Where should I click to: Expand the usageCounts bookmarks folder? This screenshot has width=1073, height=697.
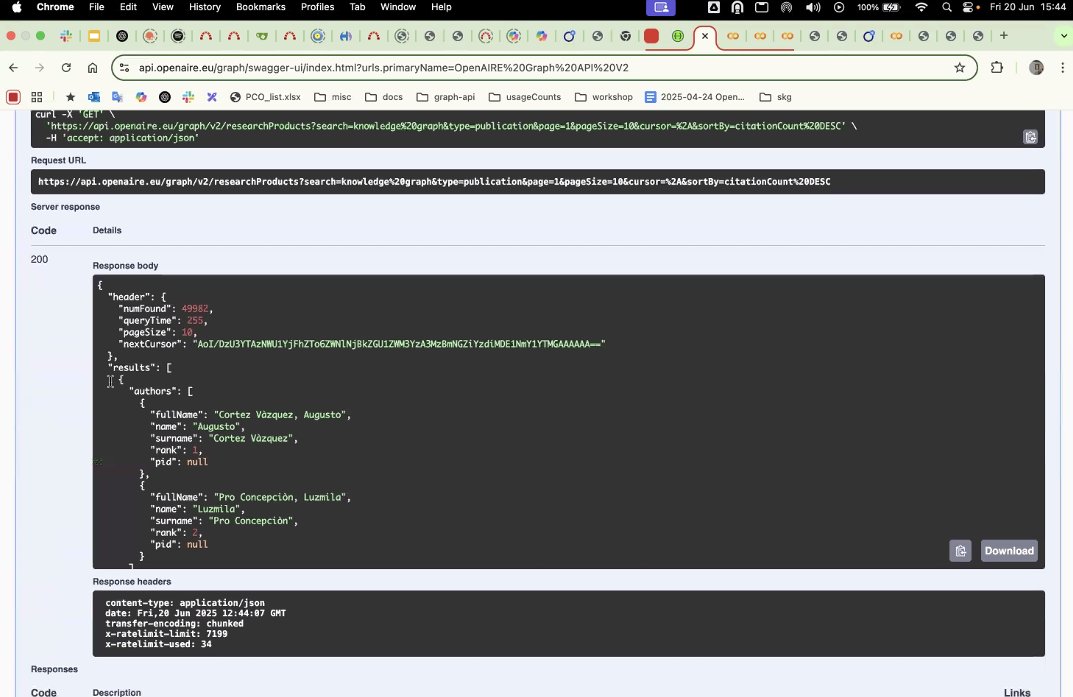click(x=525, y=97)
